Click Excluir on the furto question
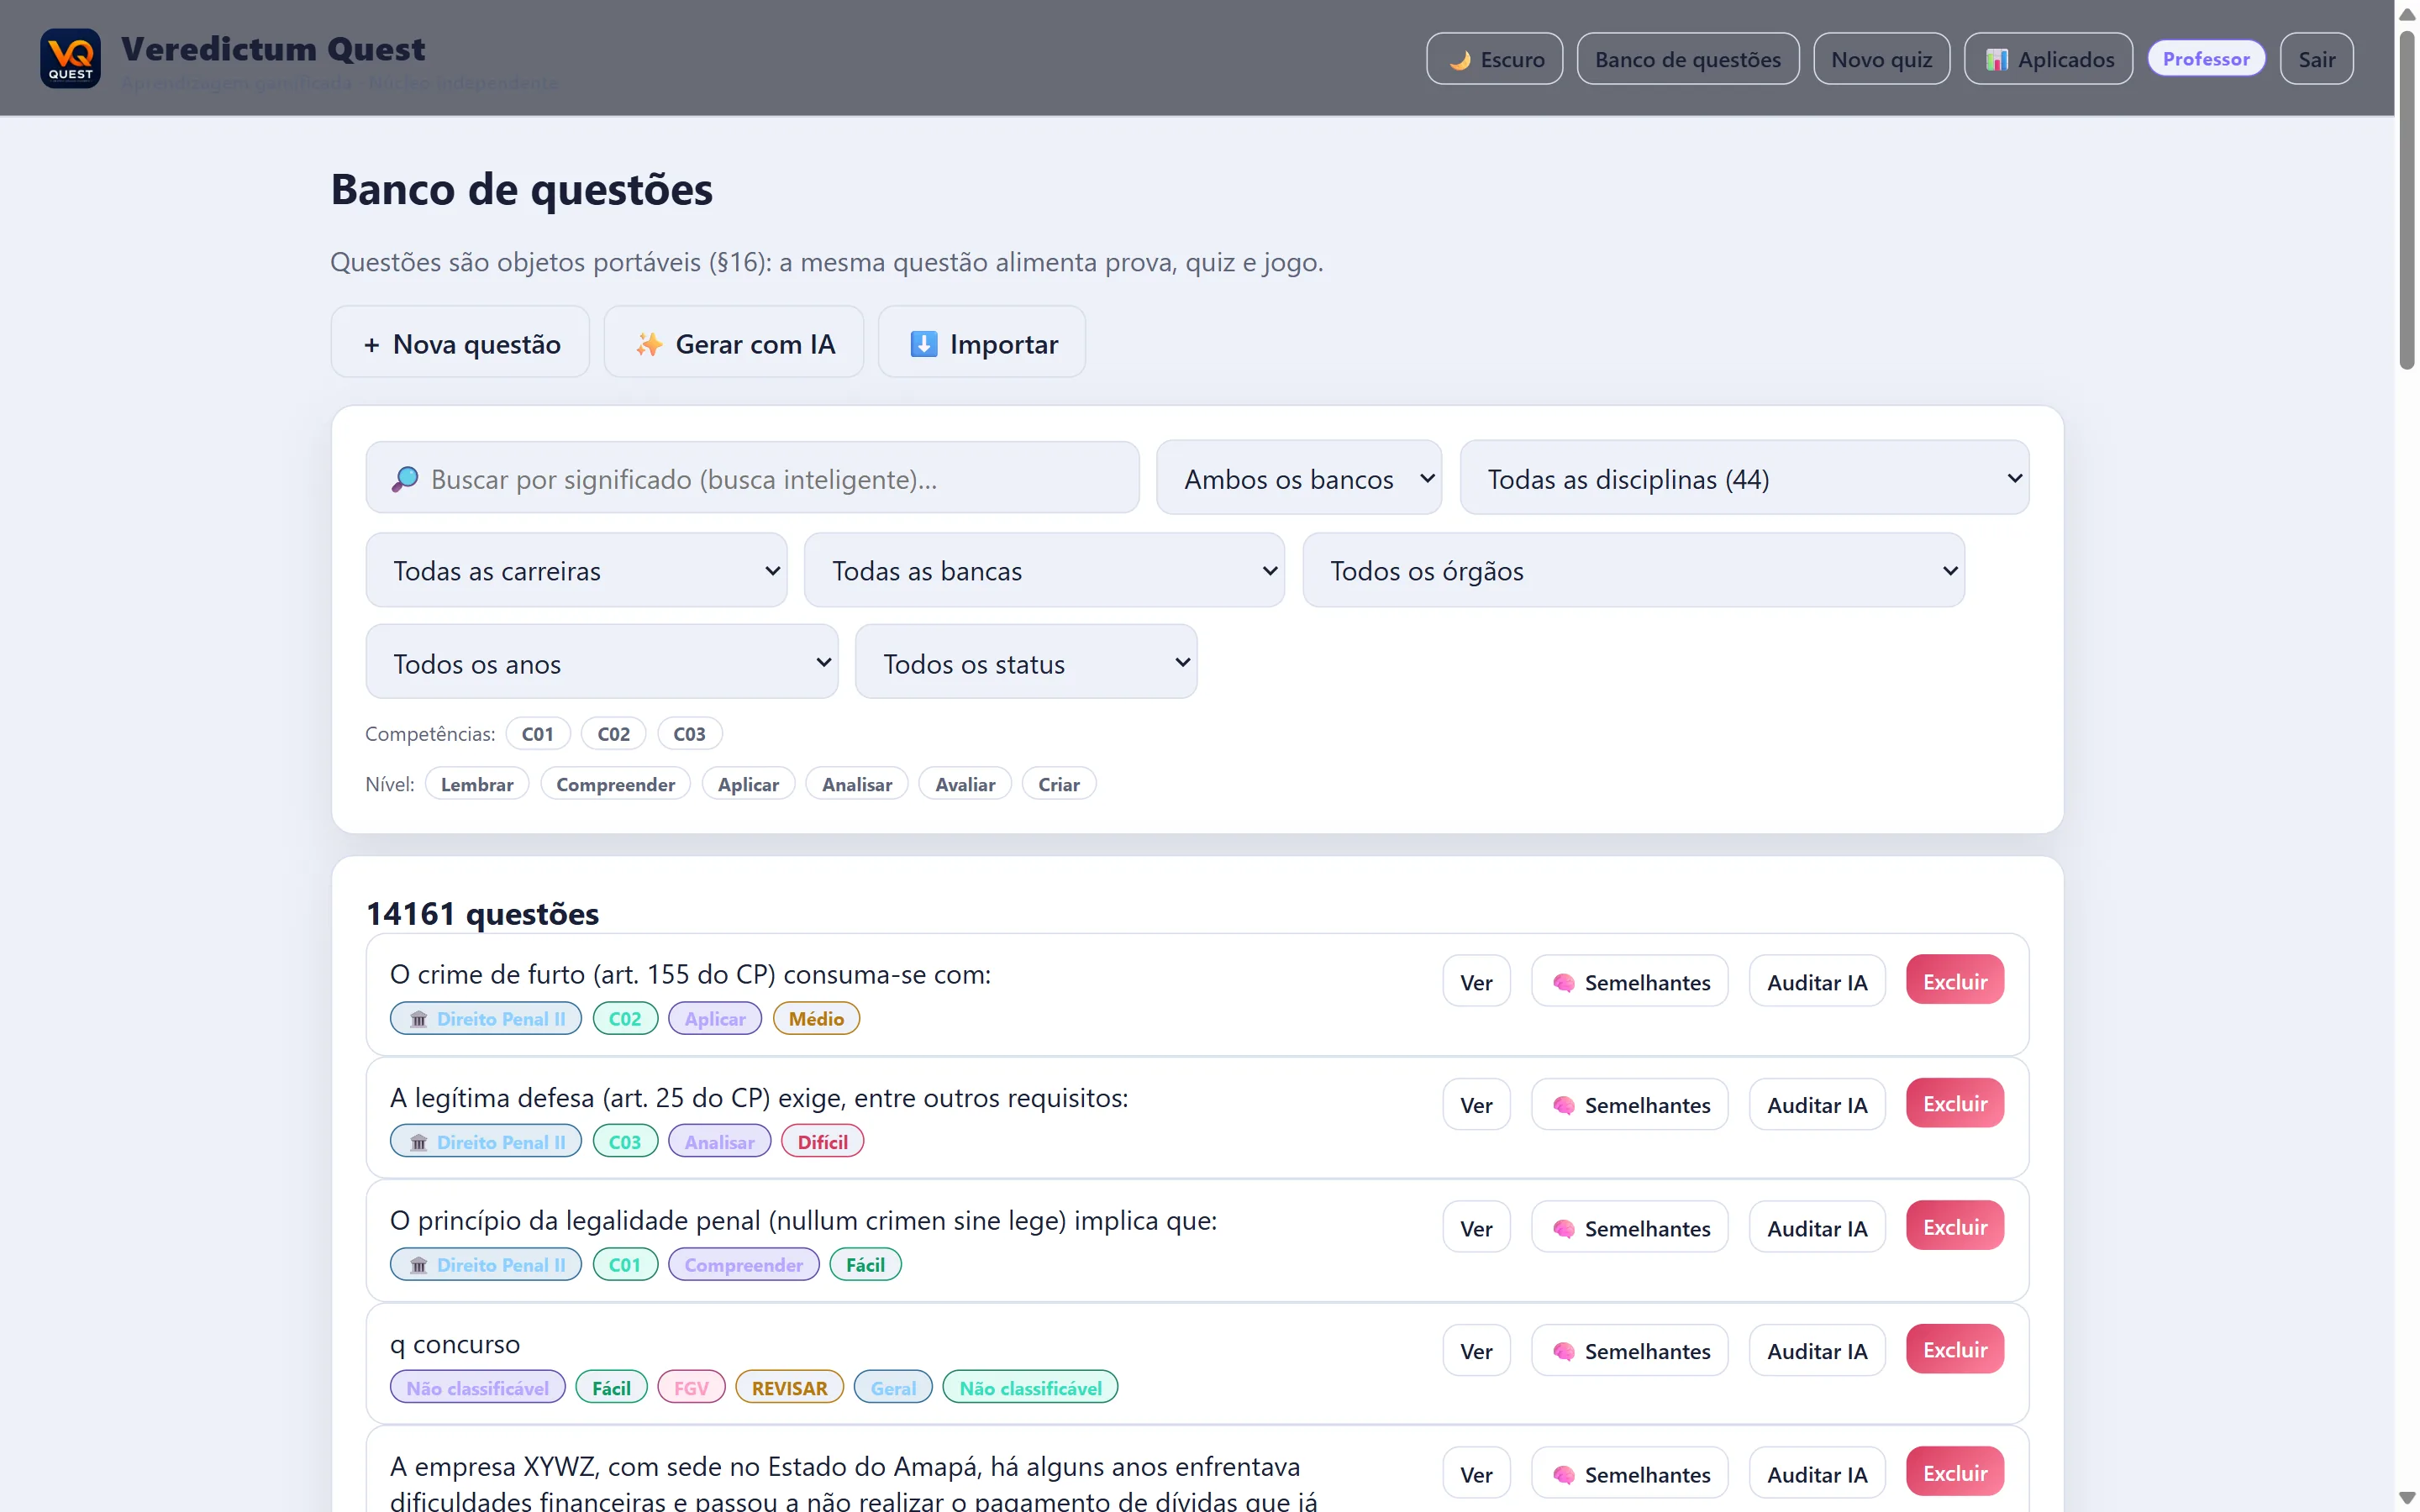Viewport: 2420px width, 1512px height. point(1955,980)
